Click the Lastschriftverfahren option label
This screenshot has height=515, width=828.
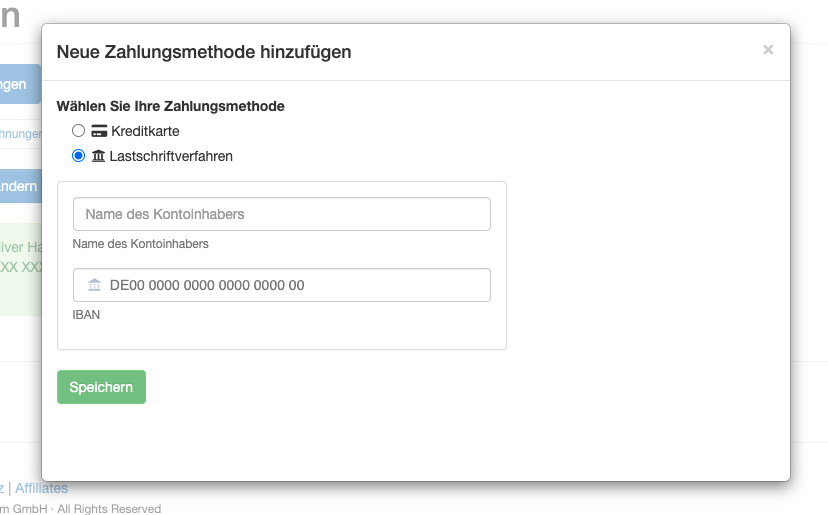click(x=171, y=156)
